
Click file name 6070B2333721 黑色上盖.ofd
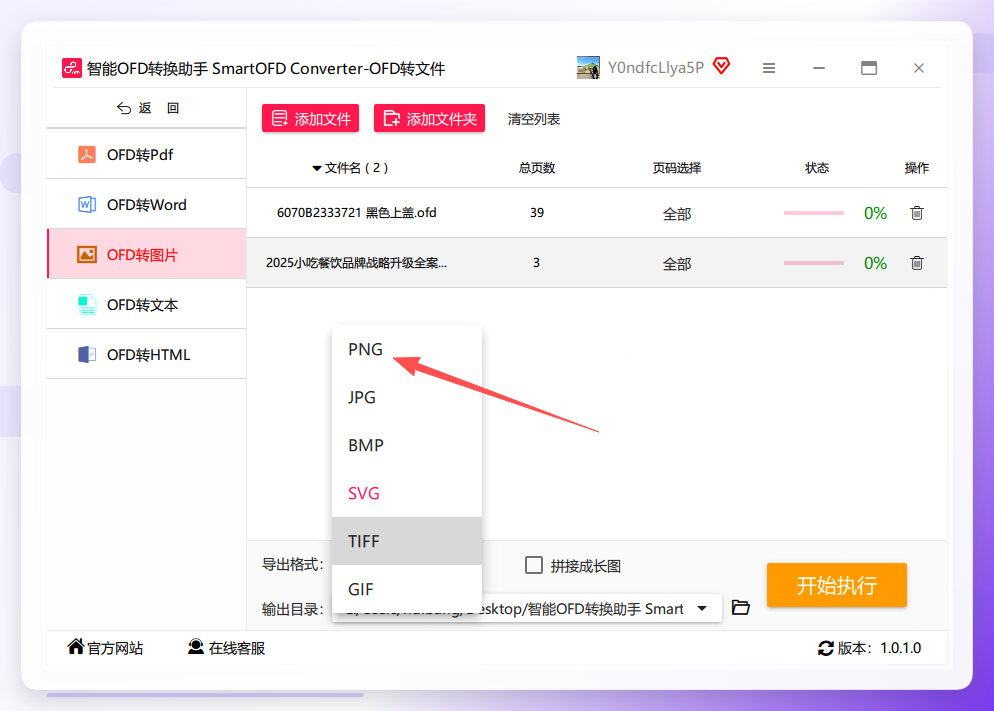tap(357, 213)
